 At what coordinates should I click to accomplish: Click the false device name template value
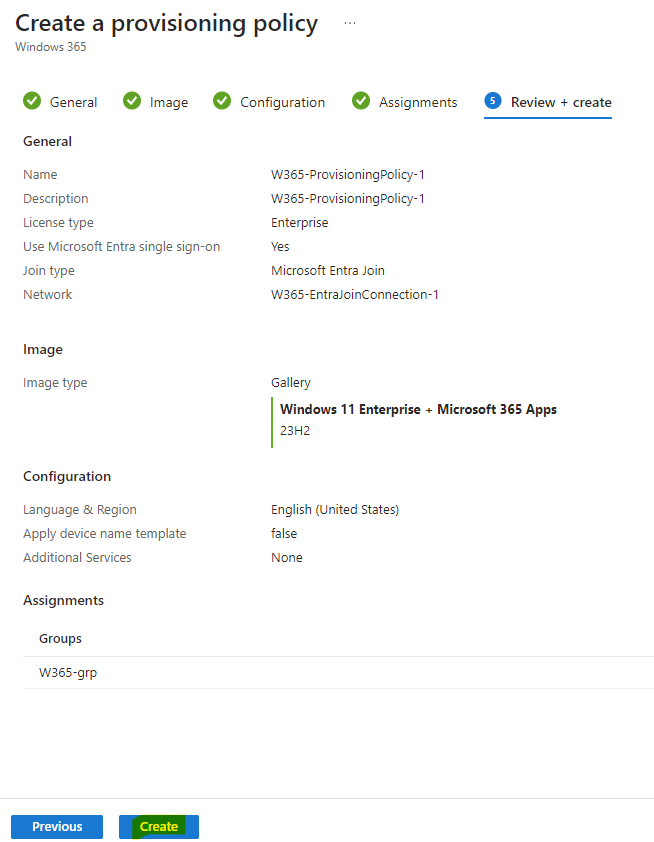[284, 534]
